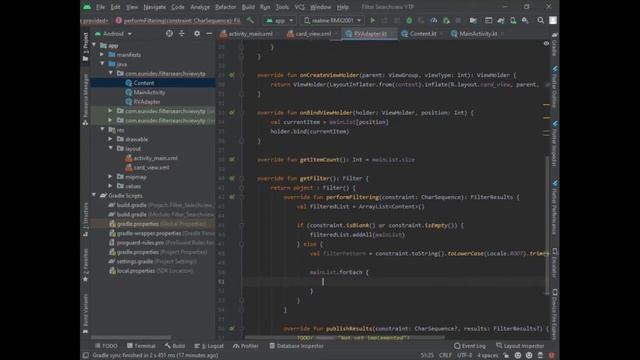The image size is (640, 360).
Task: Expand the values folder
Action: [110, 186]
